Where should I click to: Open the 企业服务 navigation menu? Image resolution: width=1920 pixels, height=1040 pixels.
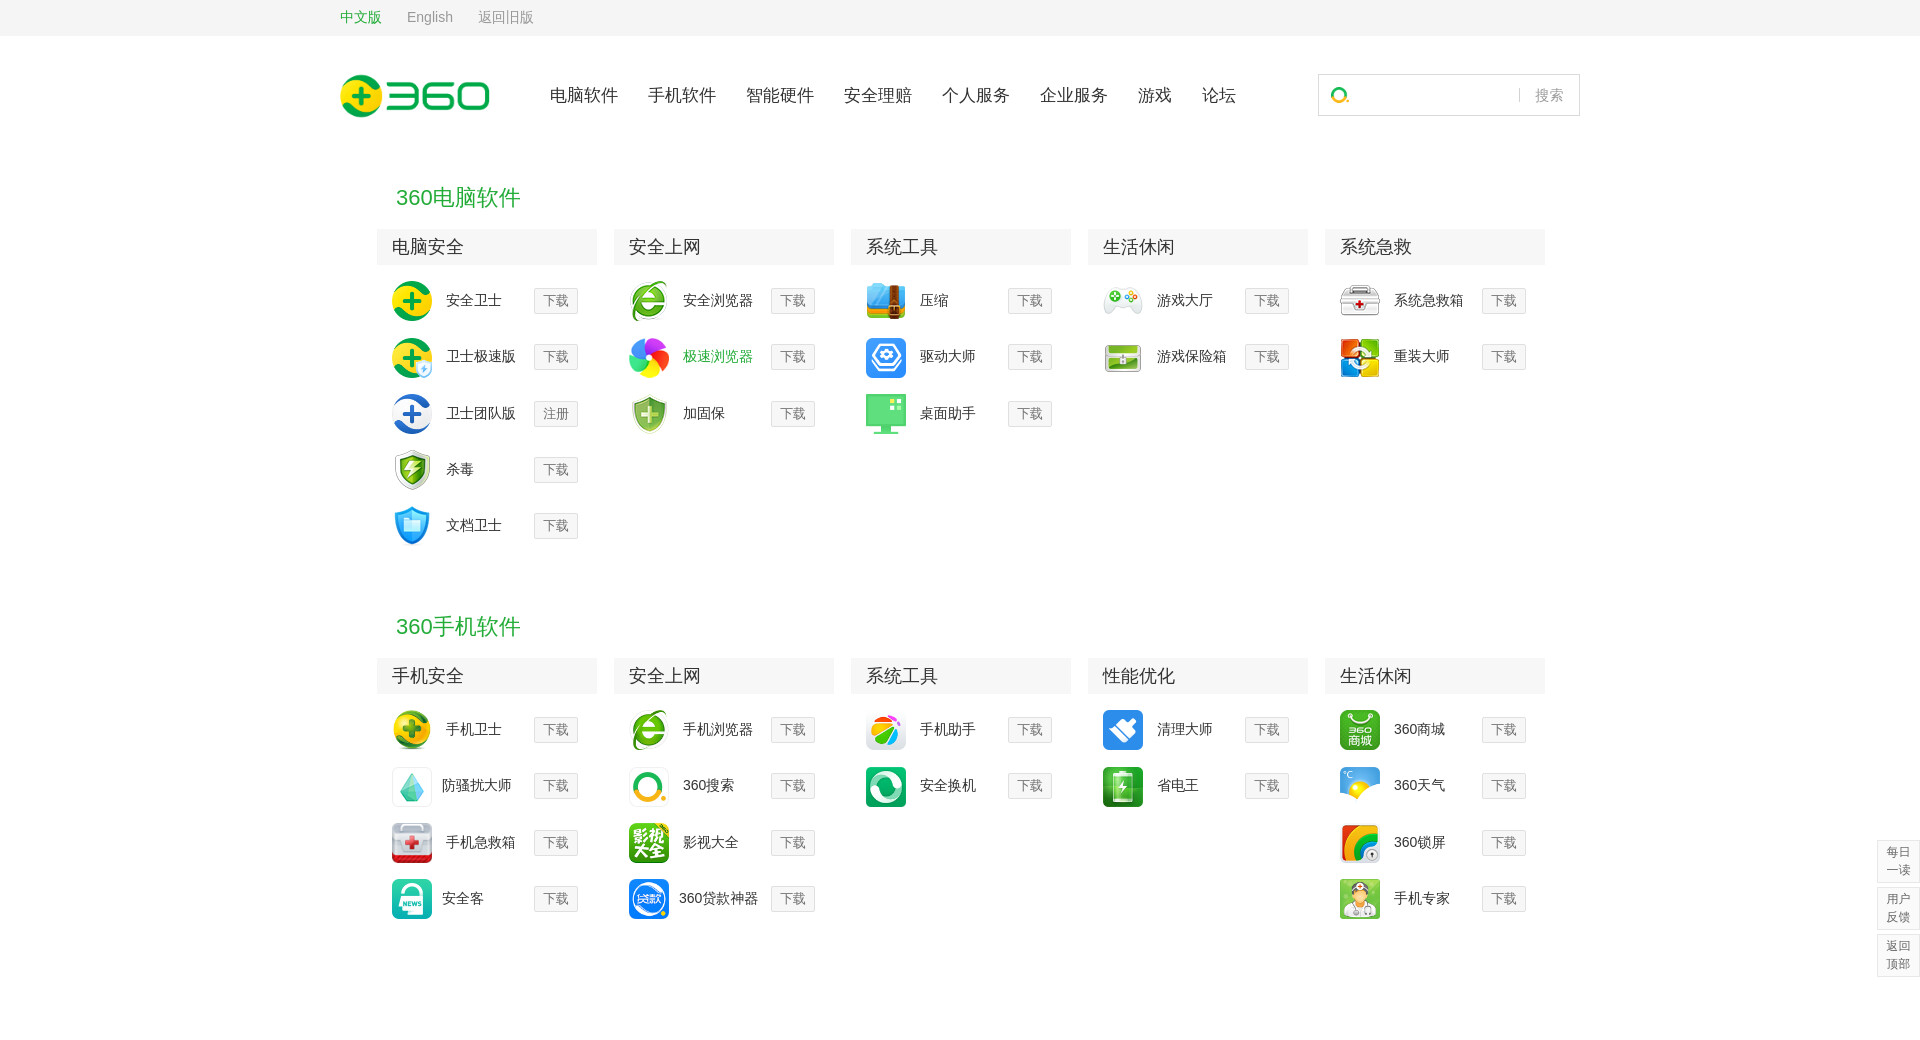click(x=1074, y=95)
